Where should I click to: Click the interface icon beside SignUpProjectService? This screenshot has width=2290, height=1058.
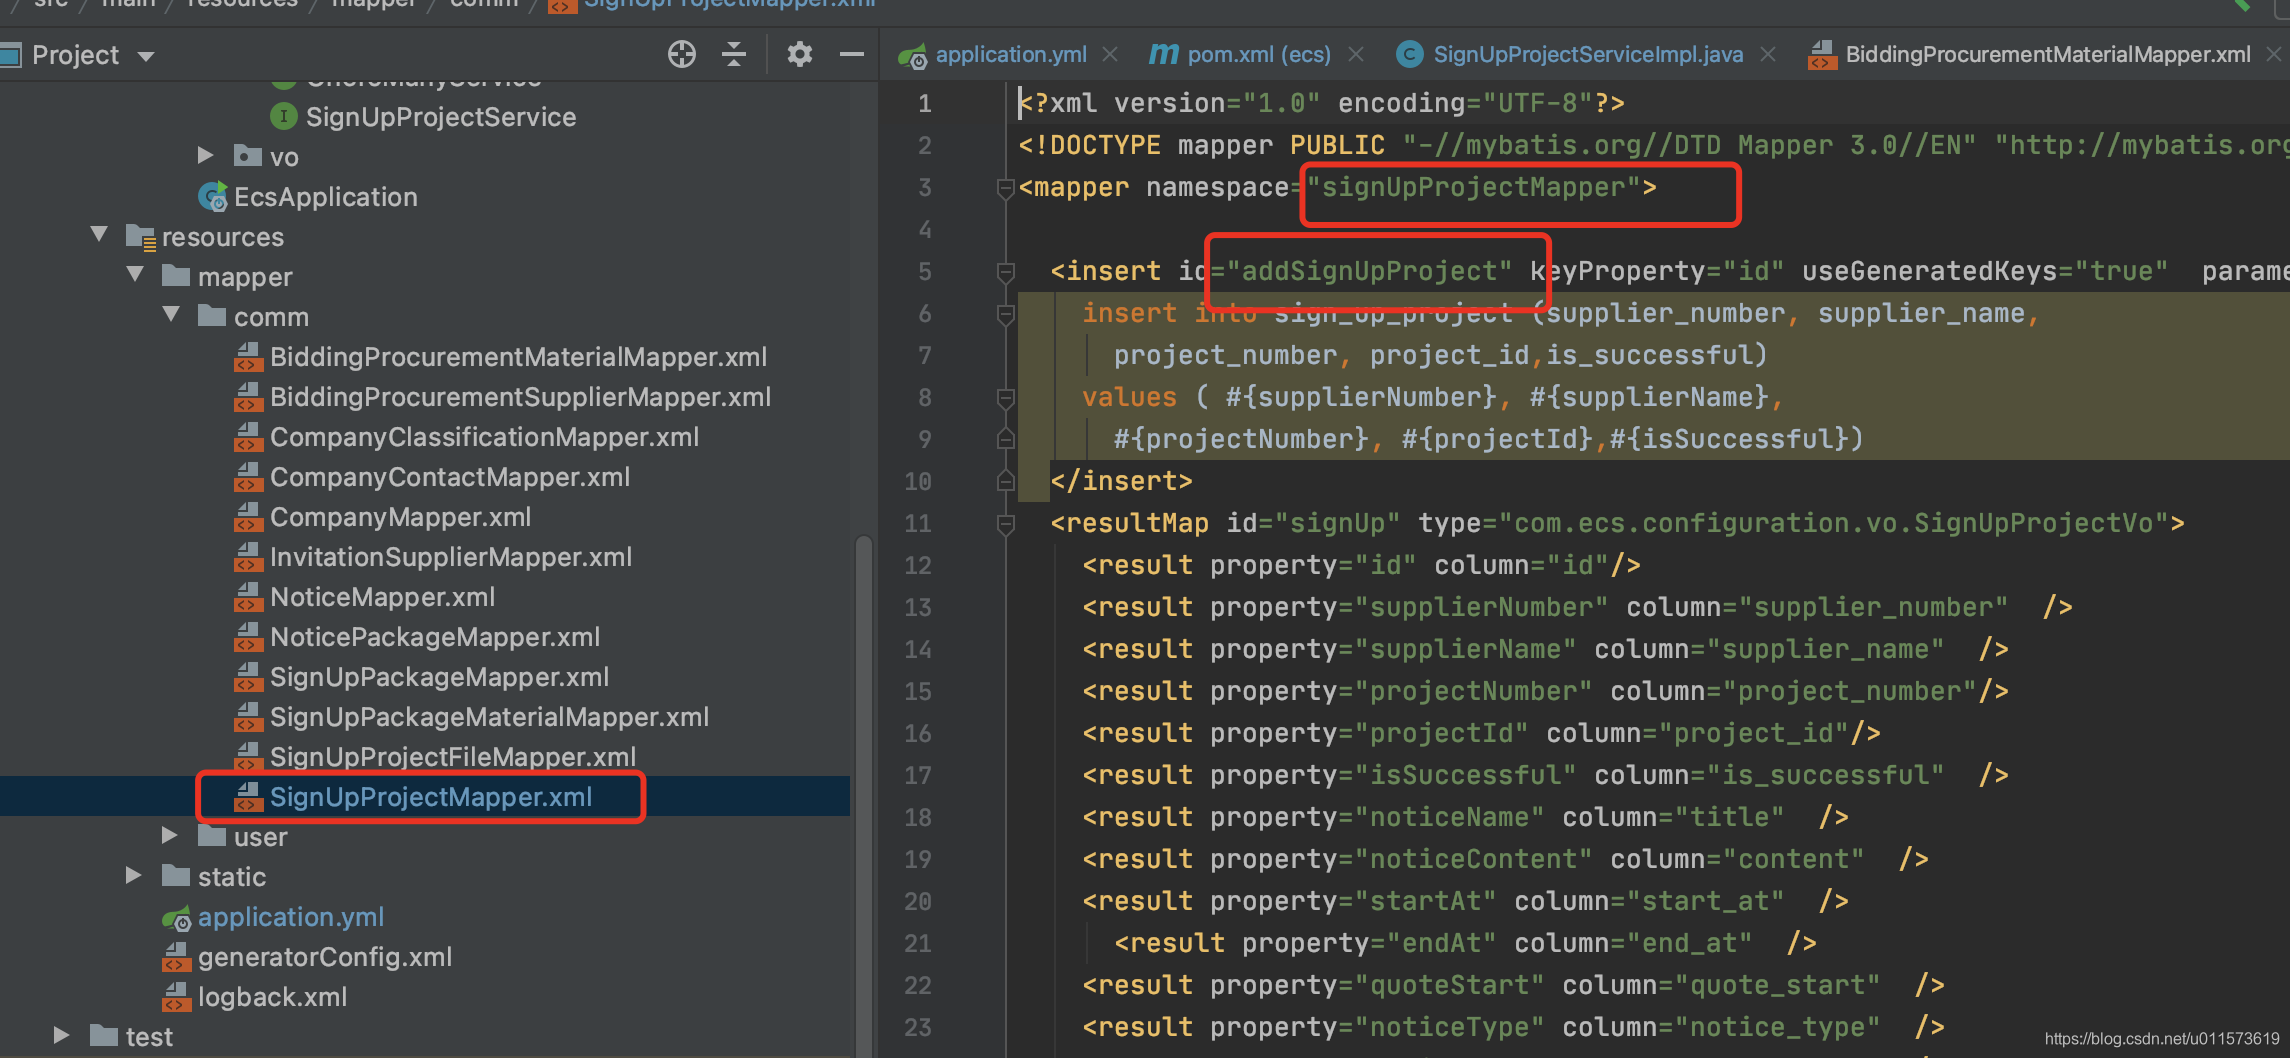[283, 116]
